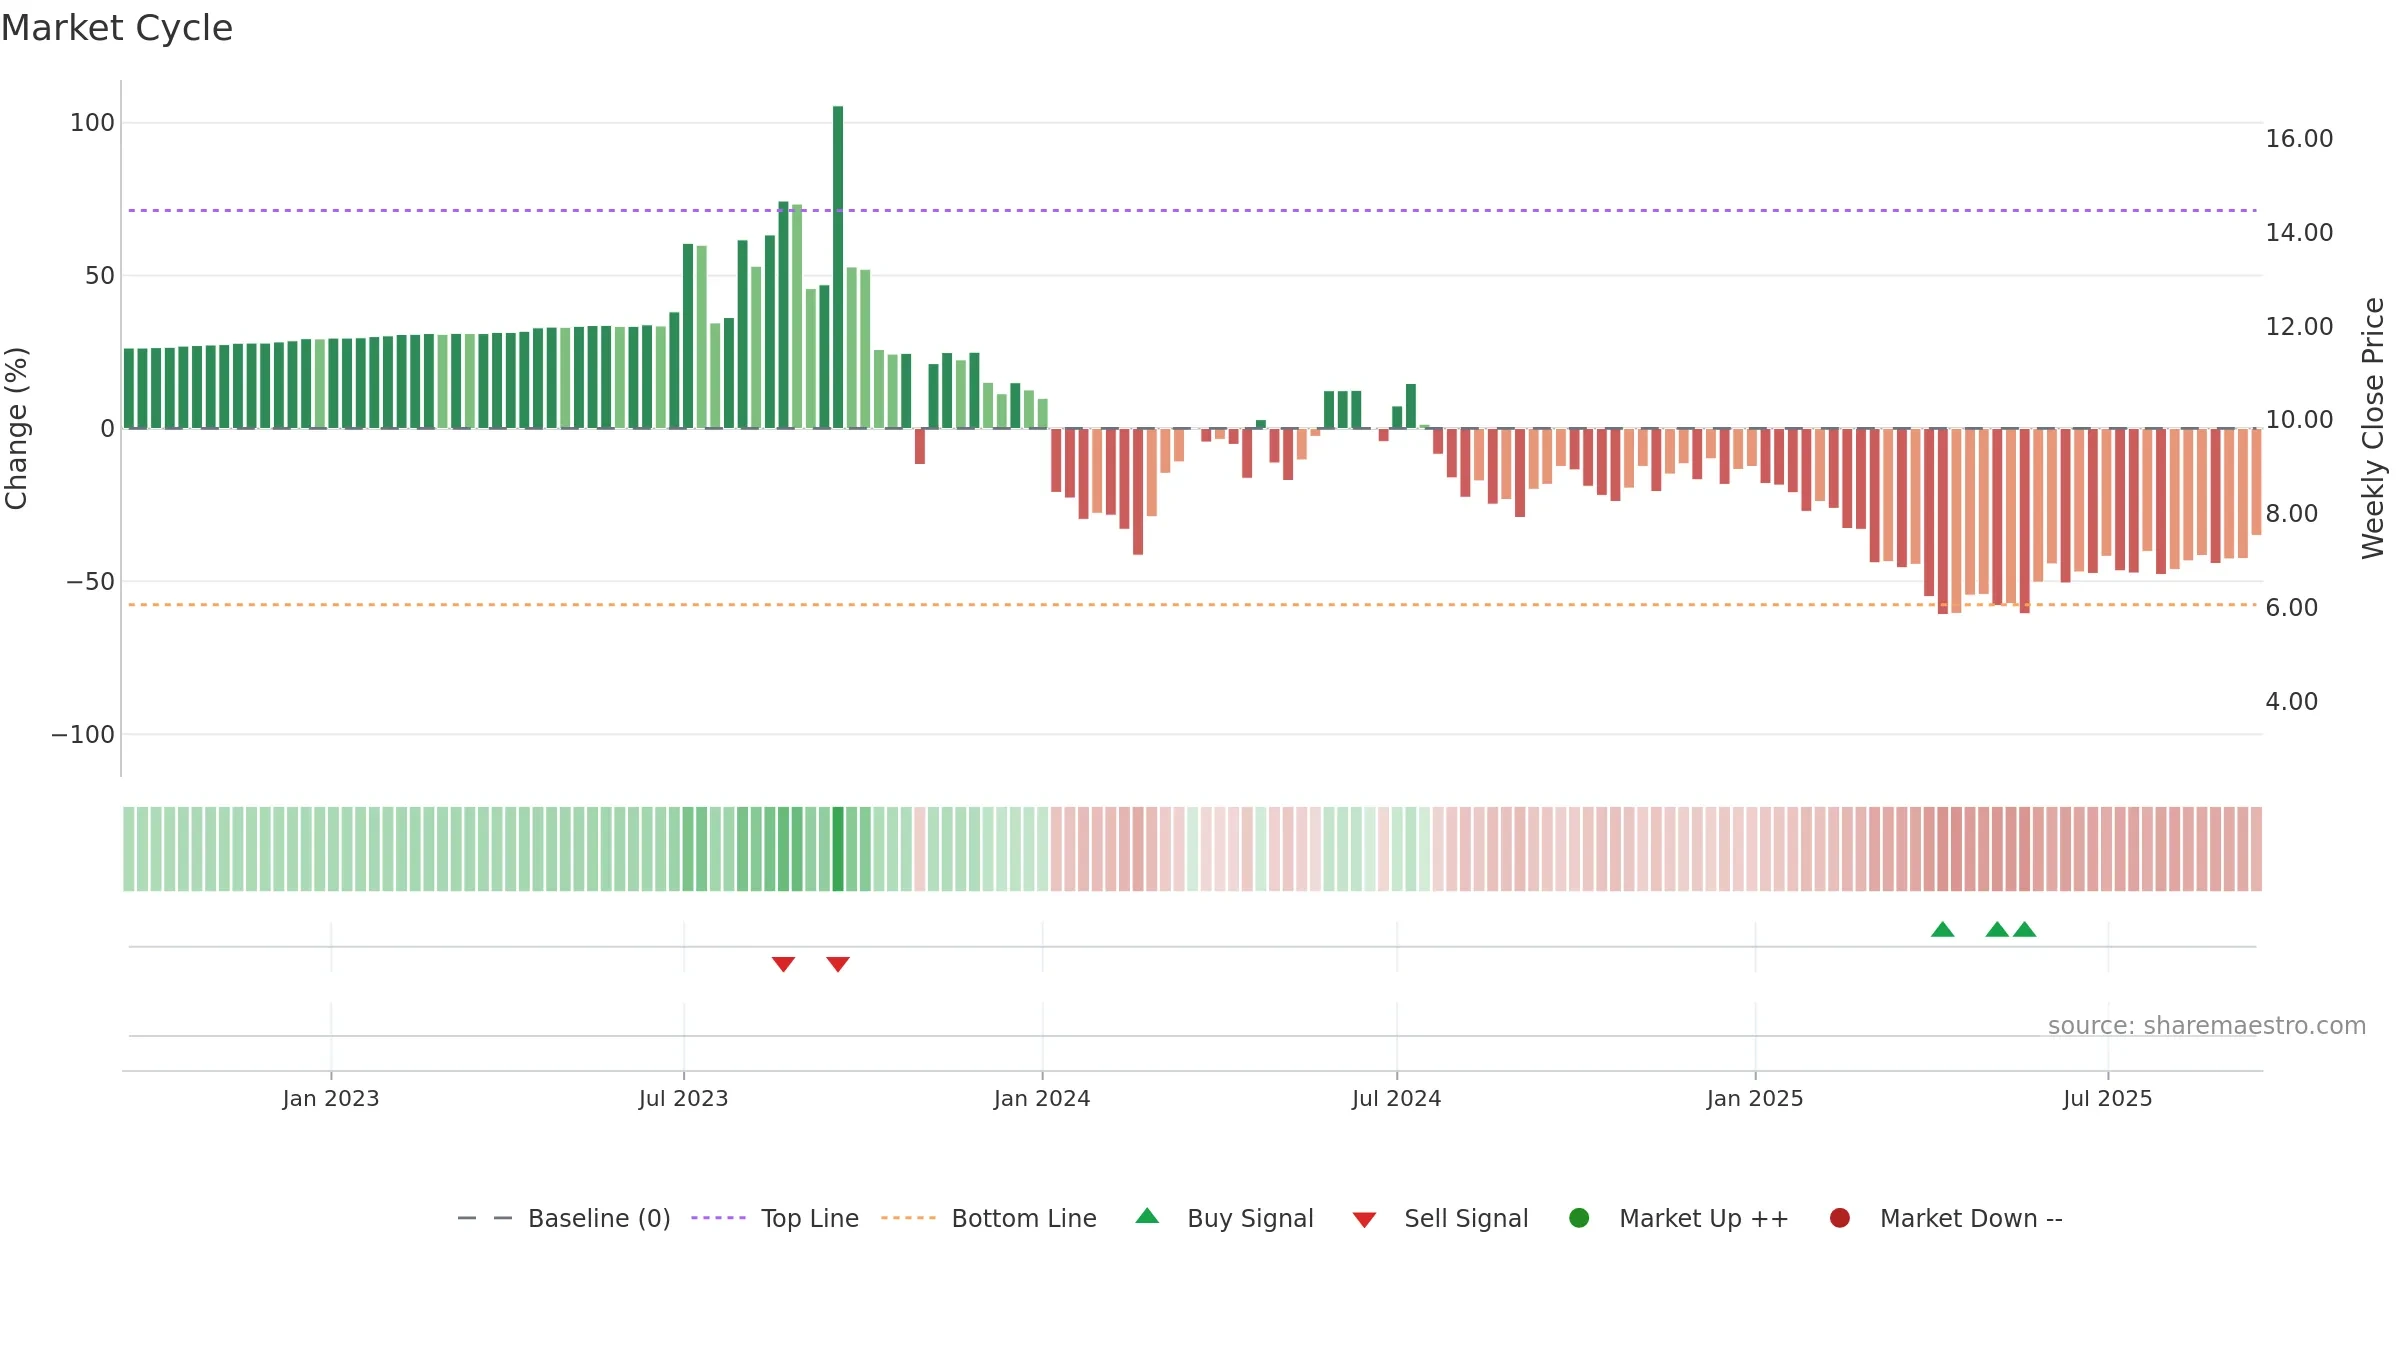
Task: Click the 8.00 price tick label
Action: 2291,514
